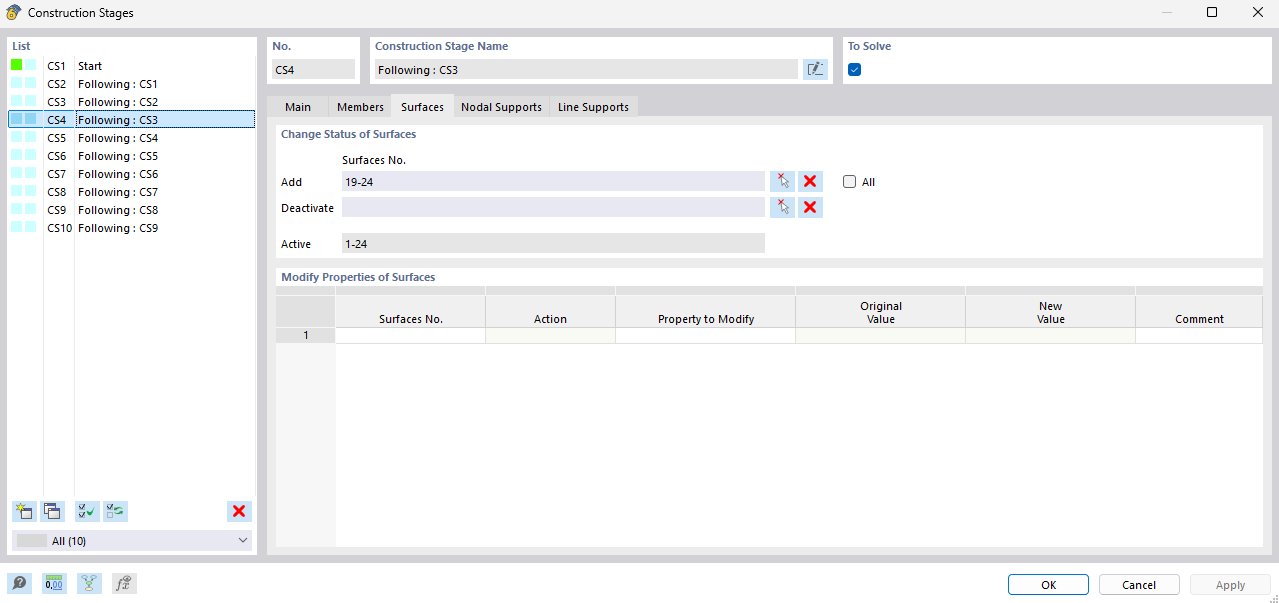
Task: Open the rename editor beside the stage name
Action: 815,68
